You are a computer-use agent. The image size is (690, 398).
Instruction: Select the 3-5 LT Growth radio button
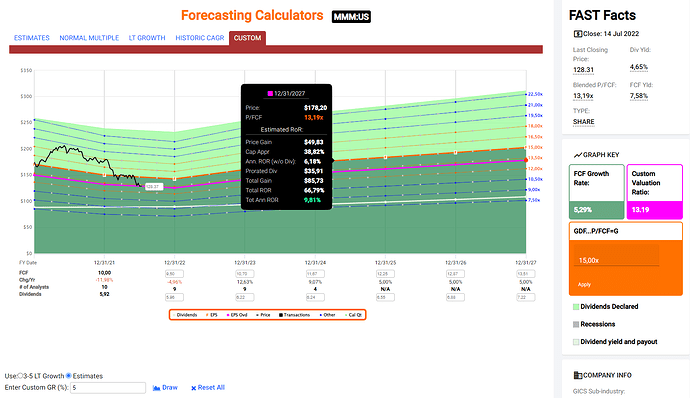(20, 376)
